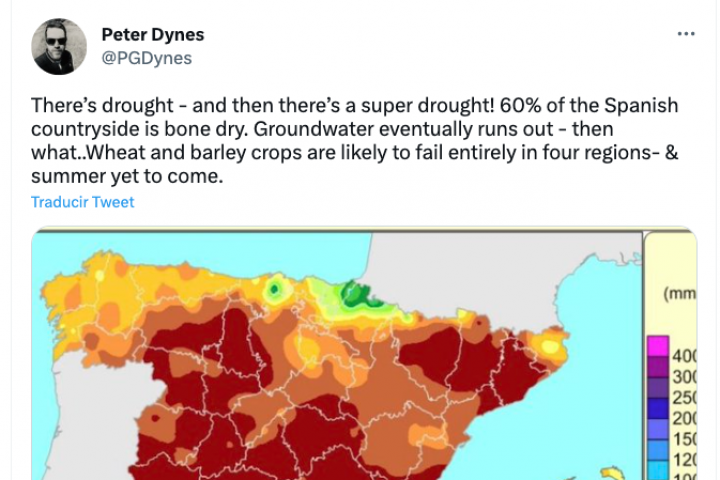Click the Traducir Tweet link
The image size is (720, 480).
(82, 202)
